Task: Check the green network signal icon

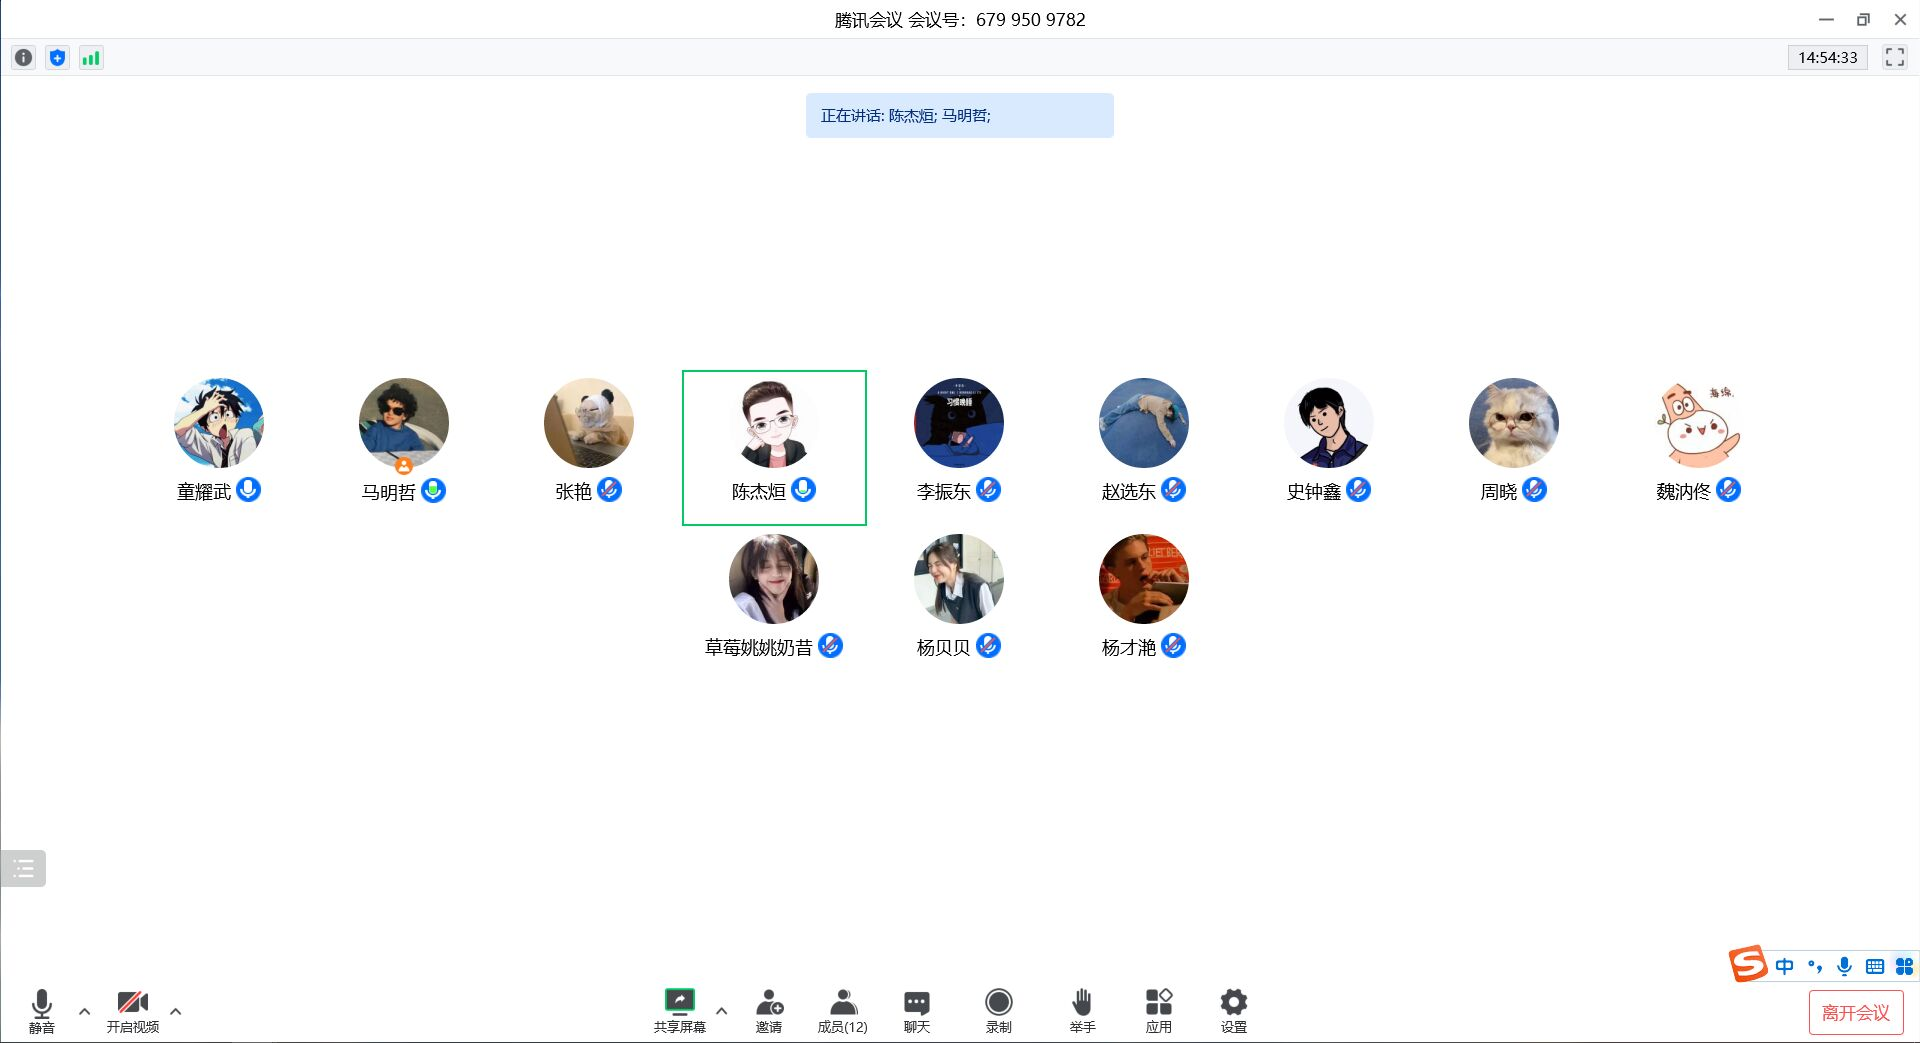Action: (x=91, y=58)
